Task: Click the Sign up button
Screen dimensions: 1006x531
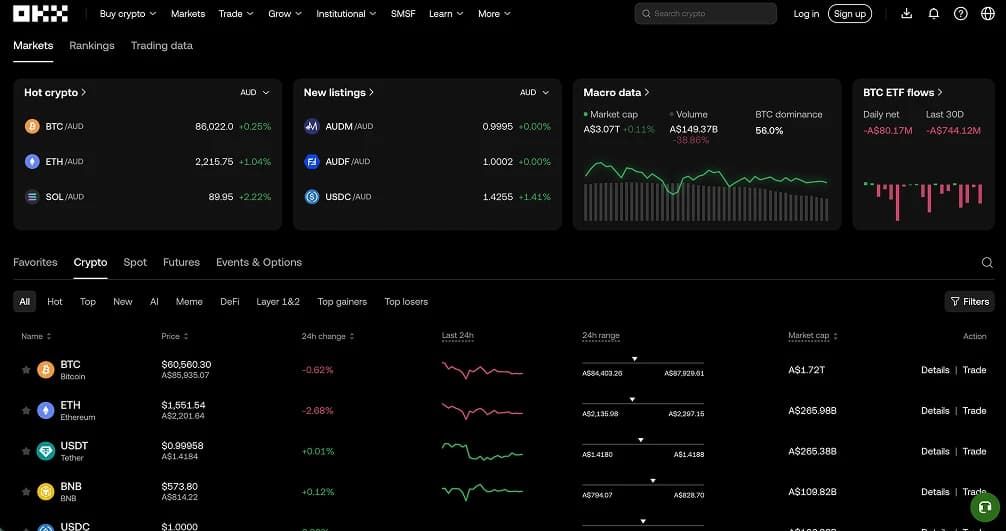Action: pyautogui.click(x=850, y=13)
